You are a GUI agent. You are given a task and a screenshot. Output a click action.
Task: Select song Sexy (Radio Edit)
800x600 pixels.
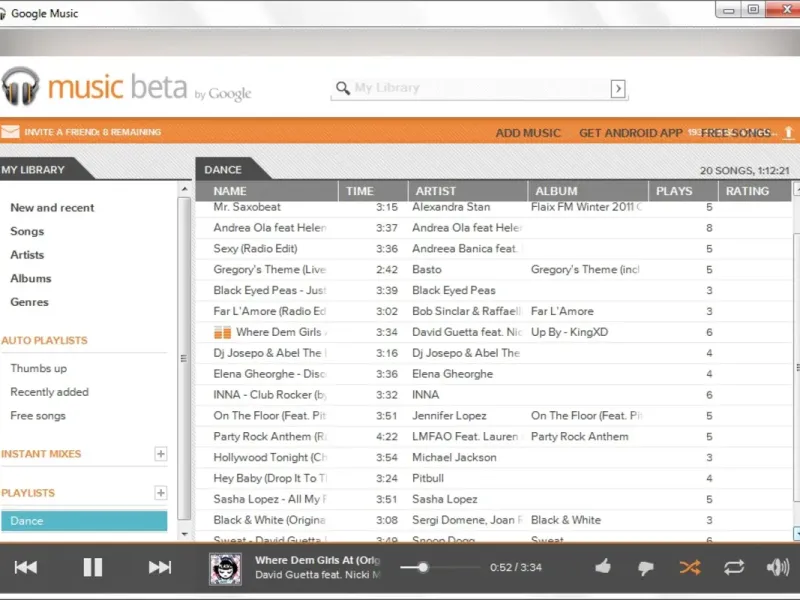[255, 248]
